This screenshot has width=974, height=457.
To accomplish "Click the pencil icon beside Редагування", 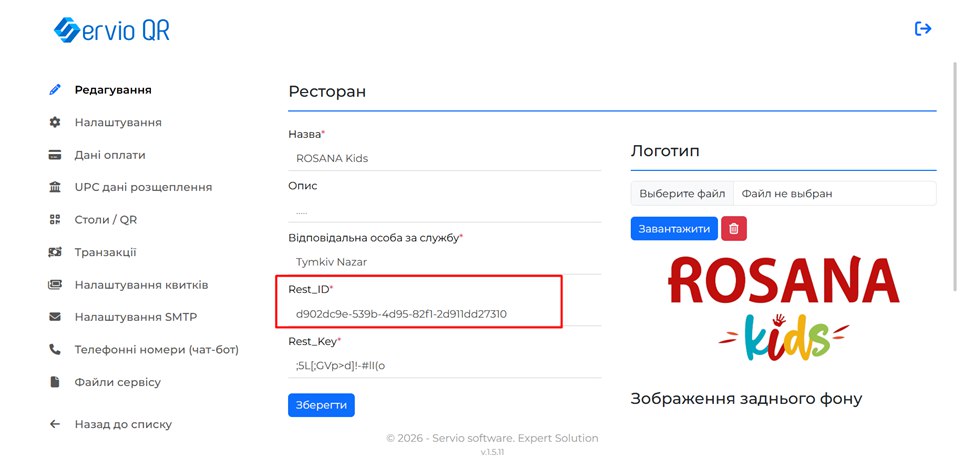I will 56,90.
